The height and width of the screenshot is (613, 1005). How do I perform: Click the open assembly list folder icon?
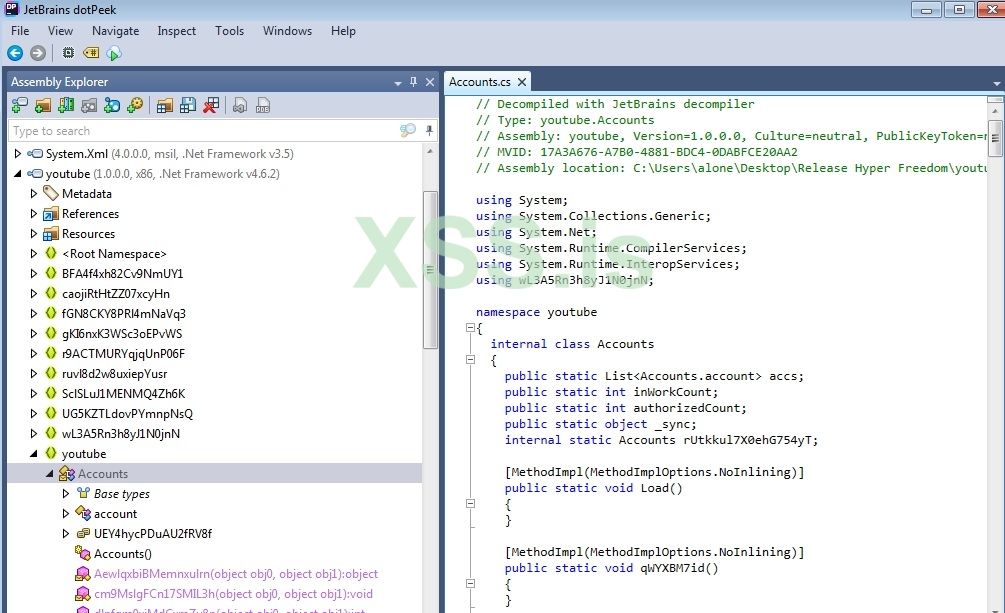165,105
